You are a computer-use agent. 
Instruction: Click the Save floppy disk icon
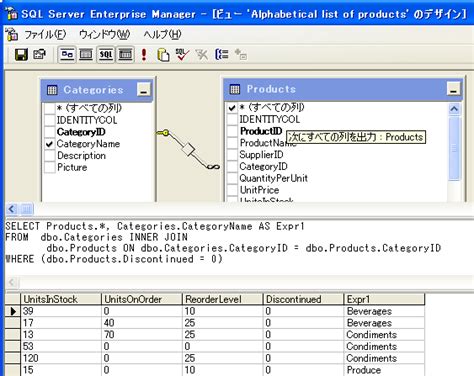tap(21, 55)
